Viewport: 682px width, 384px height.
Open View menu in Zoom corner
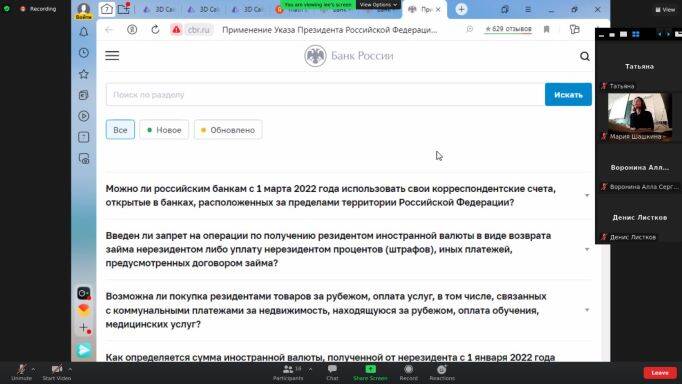(665, 9)
